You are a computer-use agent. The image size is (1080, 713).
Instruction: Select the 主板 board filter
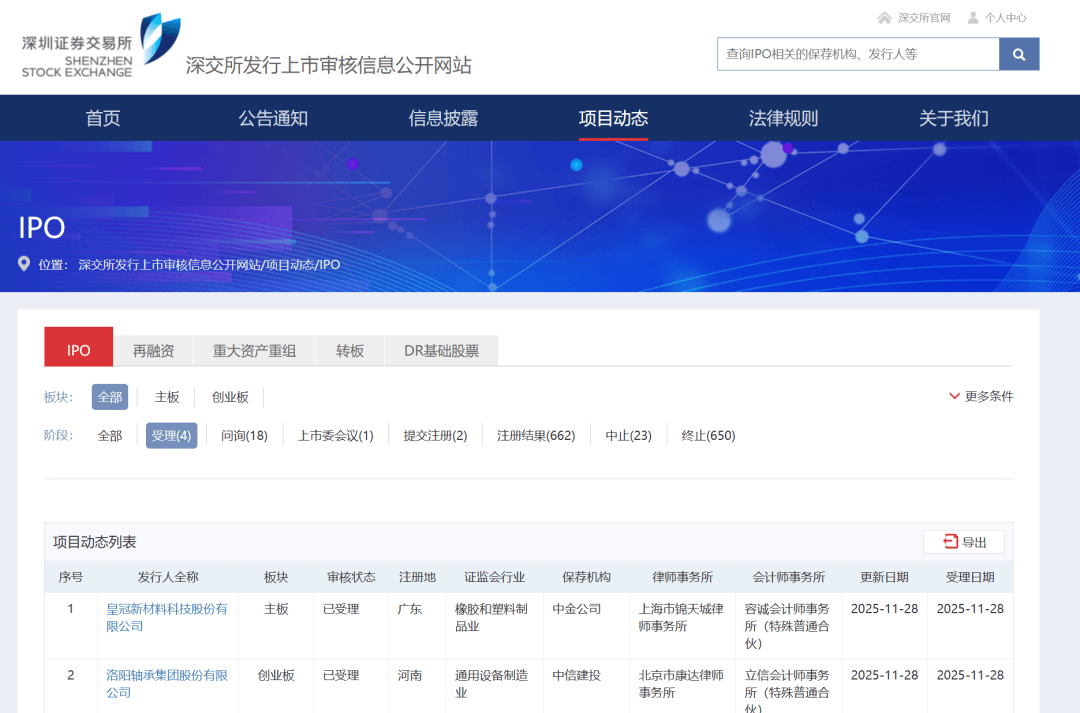tap(167, 397)
